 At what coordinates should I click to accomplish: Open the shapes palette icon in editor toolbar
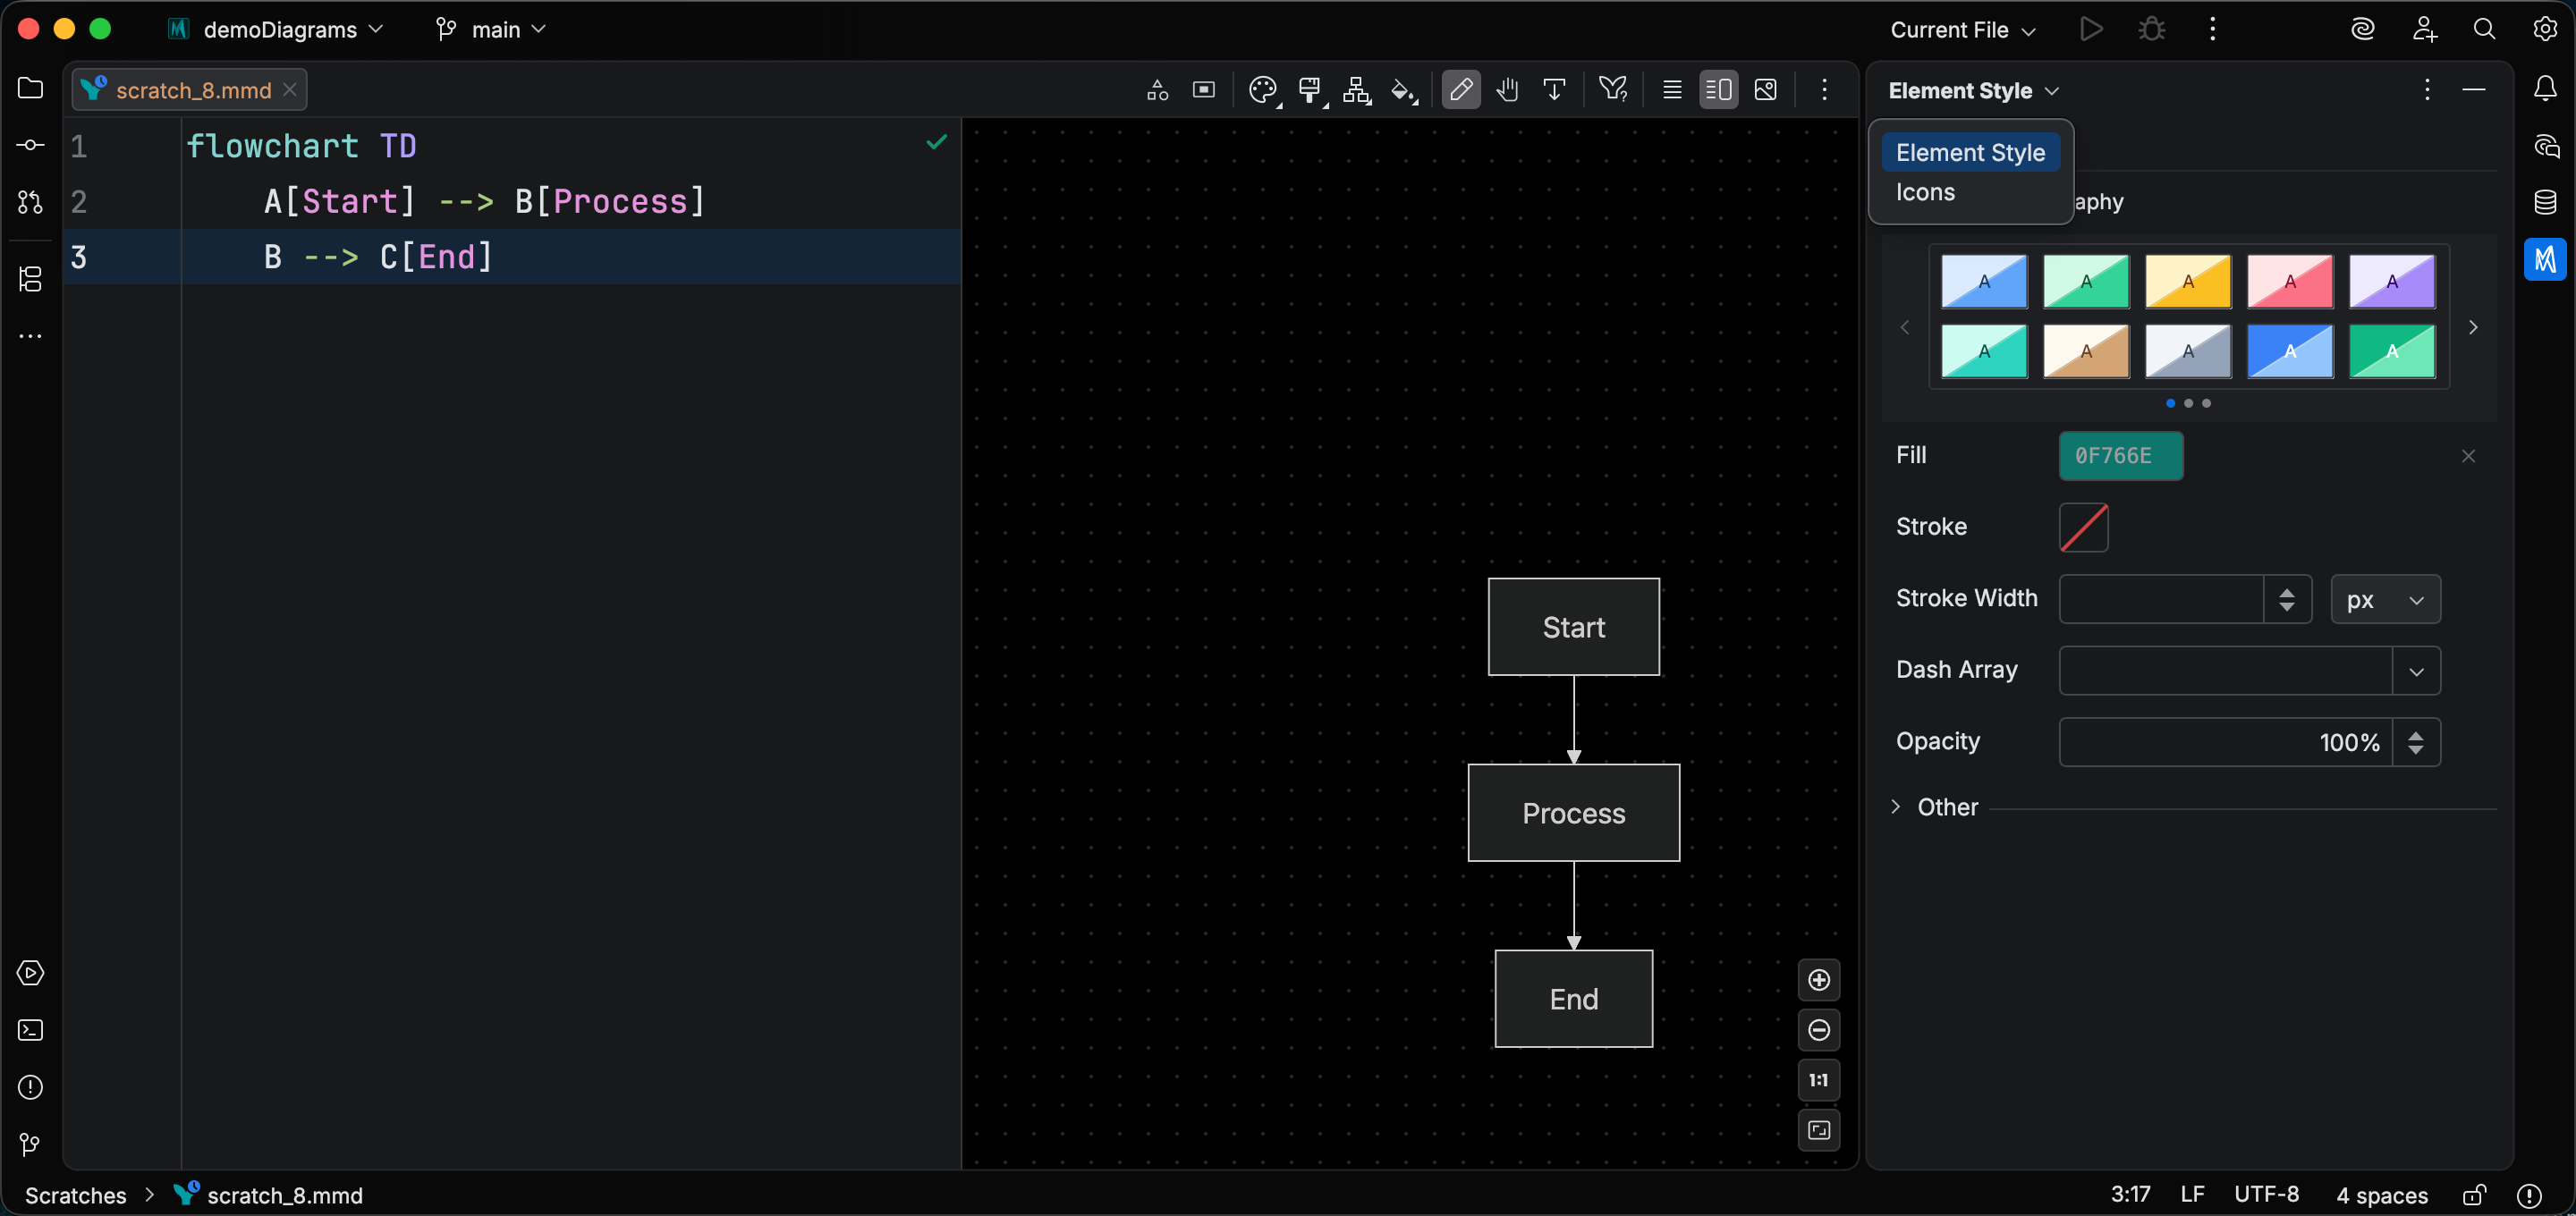pos(1157,90)
